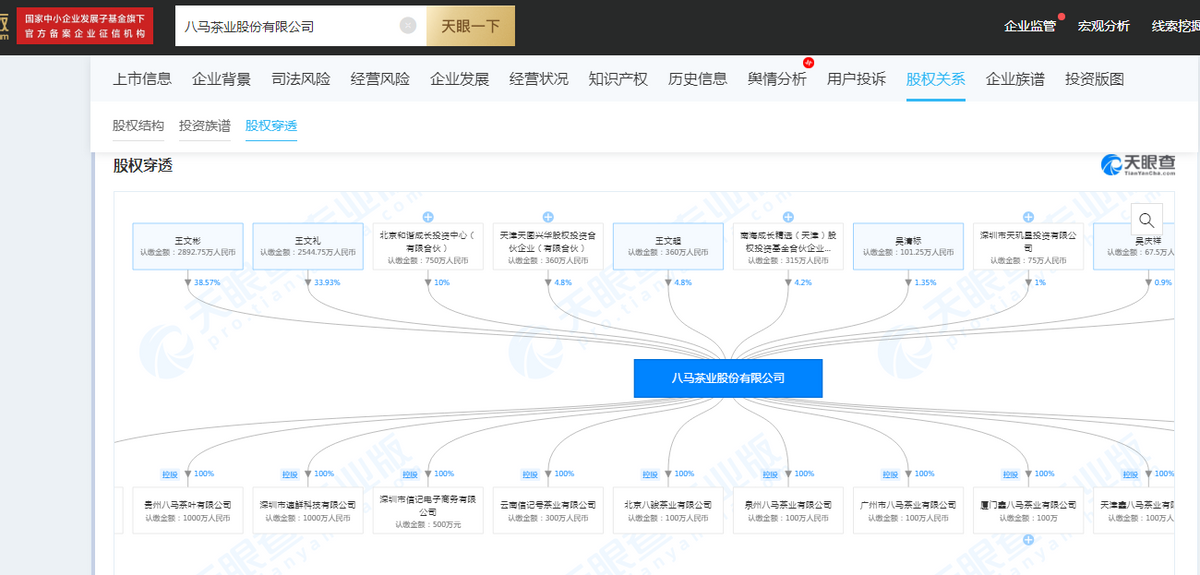Click the 天津天图兴华股权投资 shareholder box

pos(548,246)
